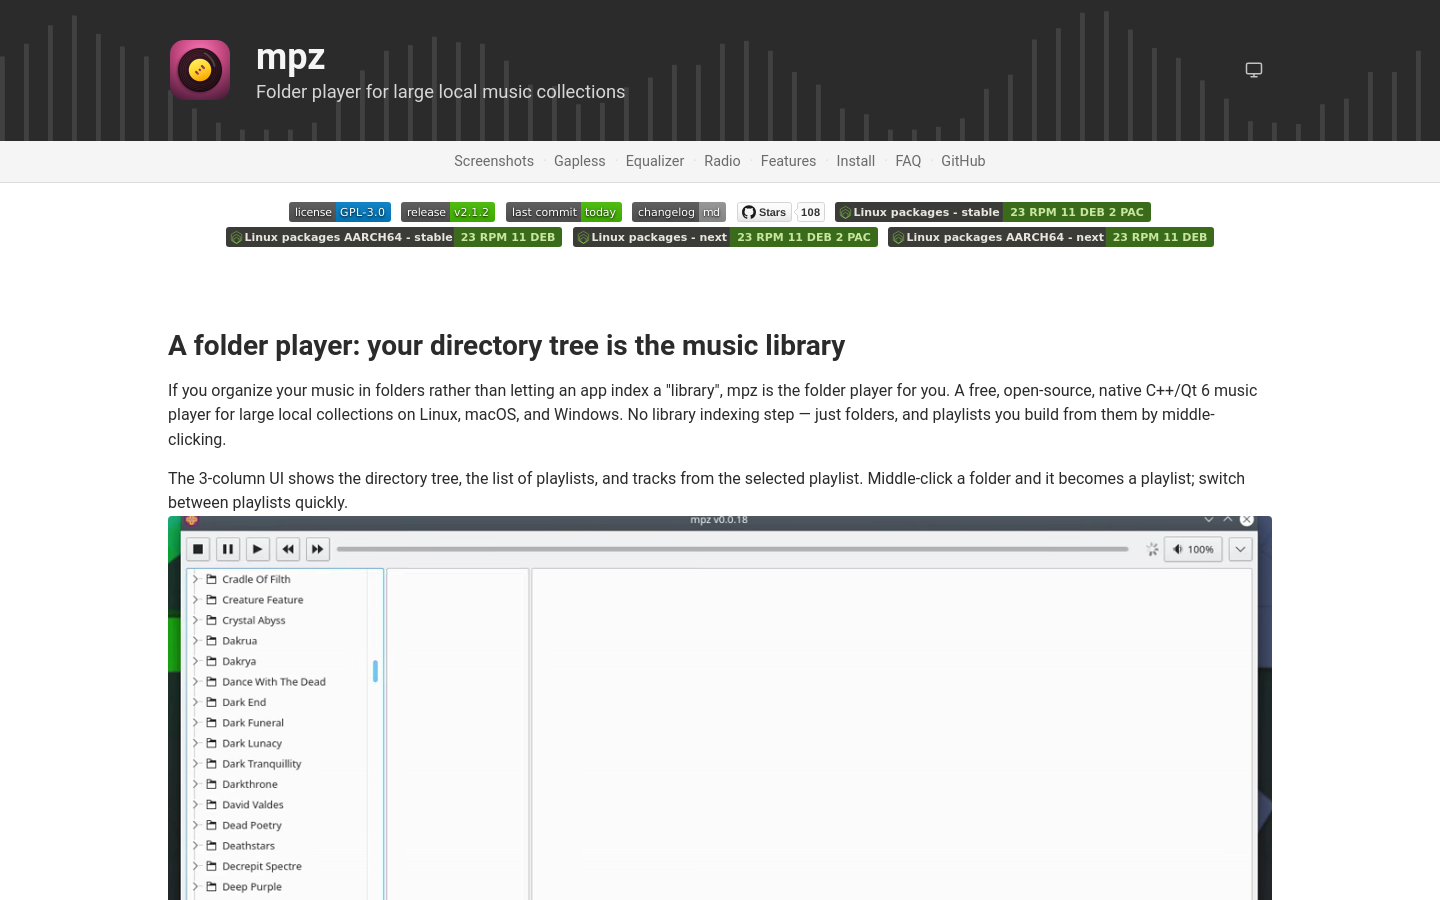The image size is (1440, 900).
Task: Select the Darkthrone folder icon
Action: (212, 784)
